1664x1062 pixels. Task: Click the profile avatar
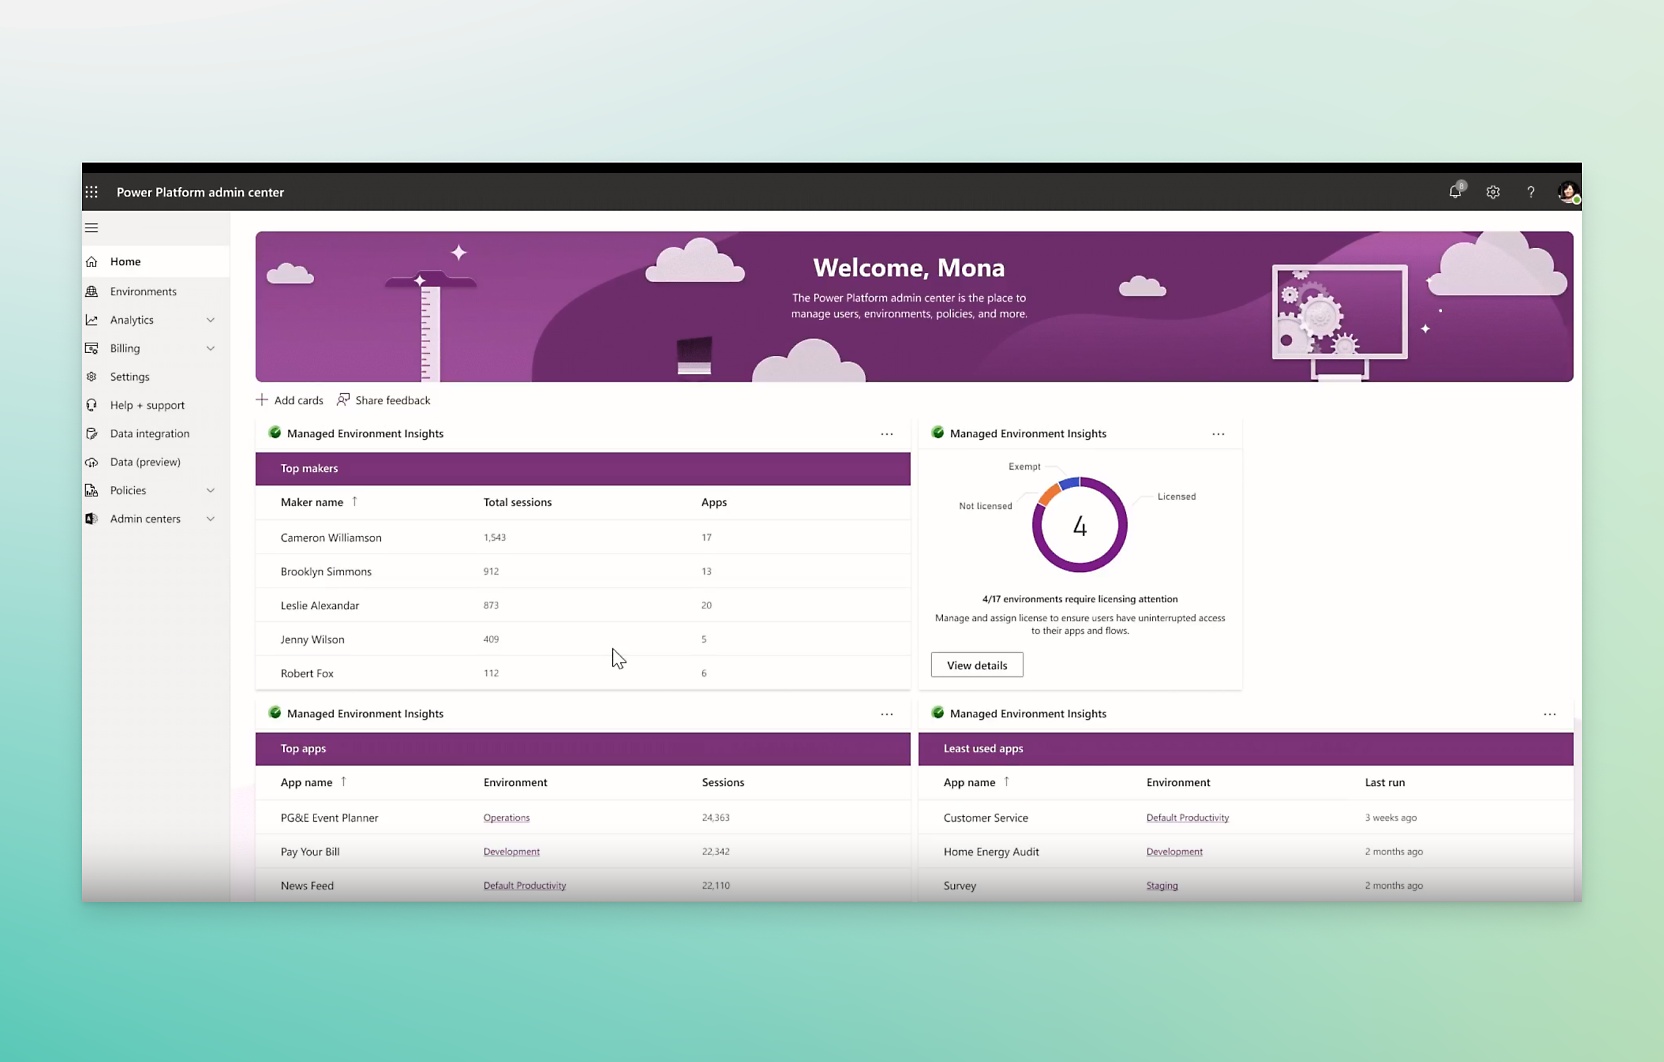[x=1566, y=191]
